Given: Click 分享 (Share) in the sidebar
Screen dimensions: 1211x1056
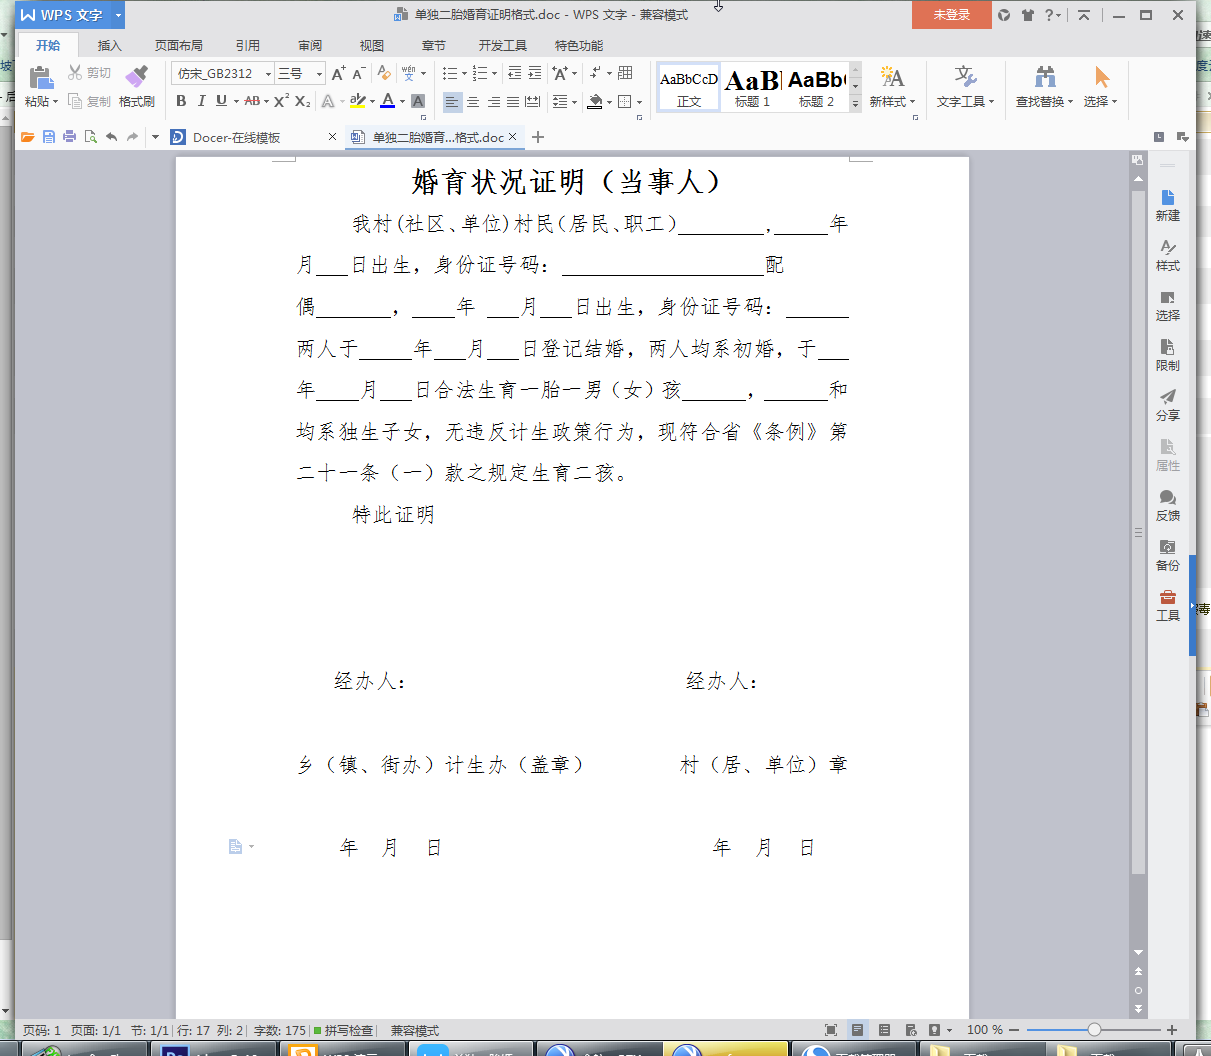Looking at the screenshot, I should (1167, 405).
